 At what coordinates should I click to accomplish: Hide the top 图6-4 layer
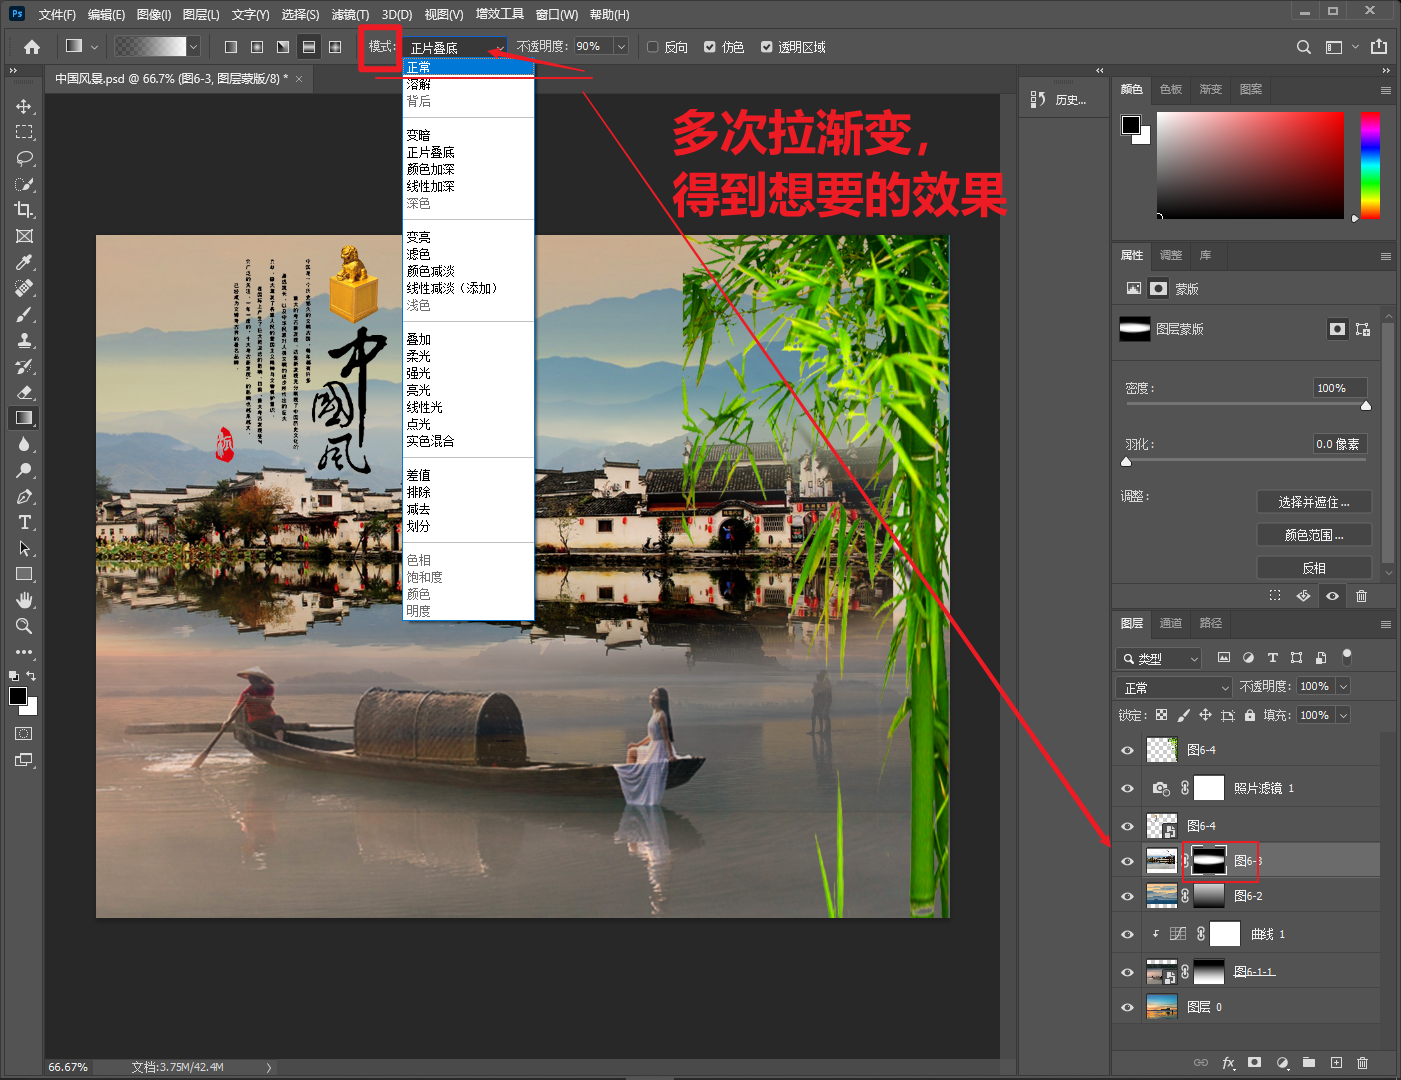click(1127, 750)
